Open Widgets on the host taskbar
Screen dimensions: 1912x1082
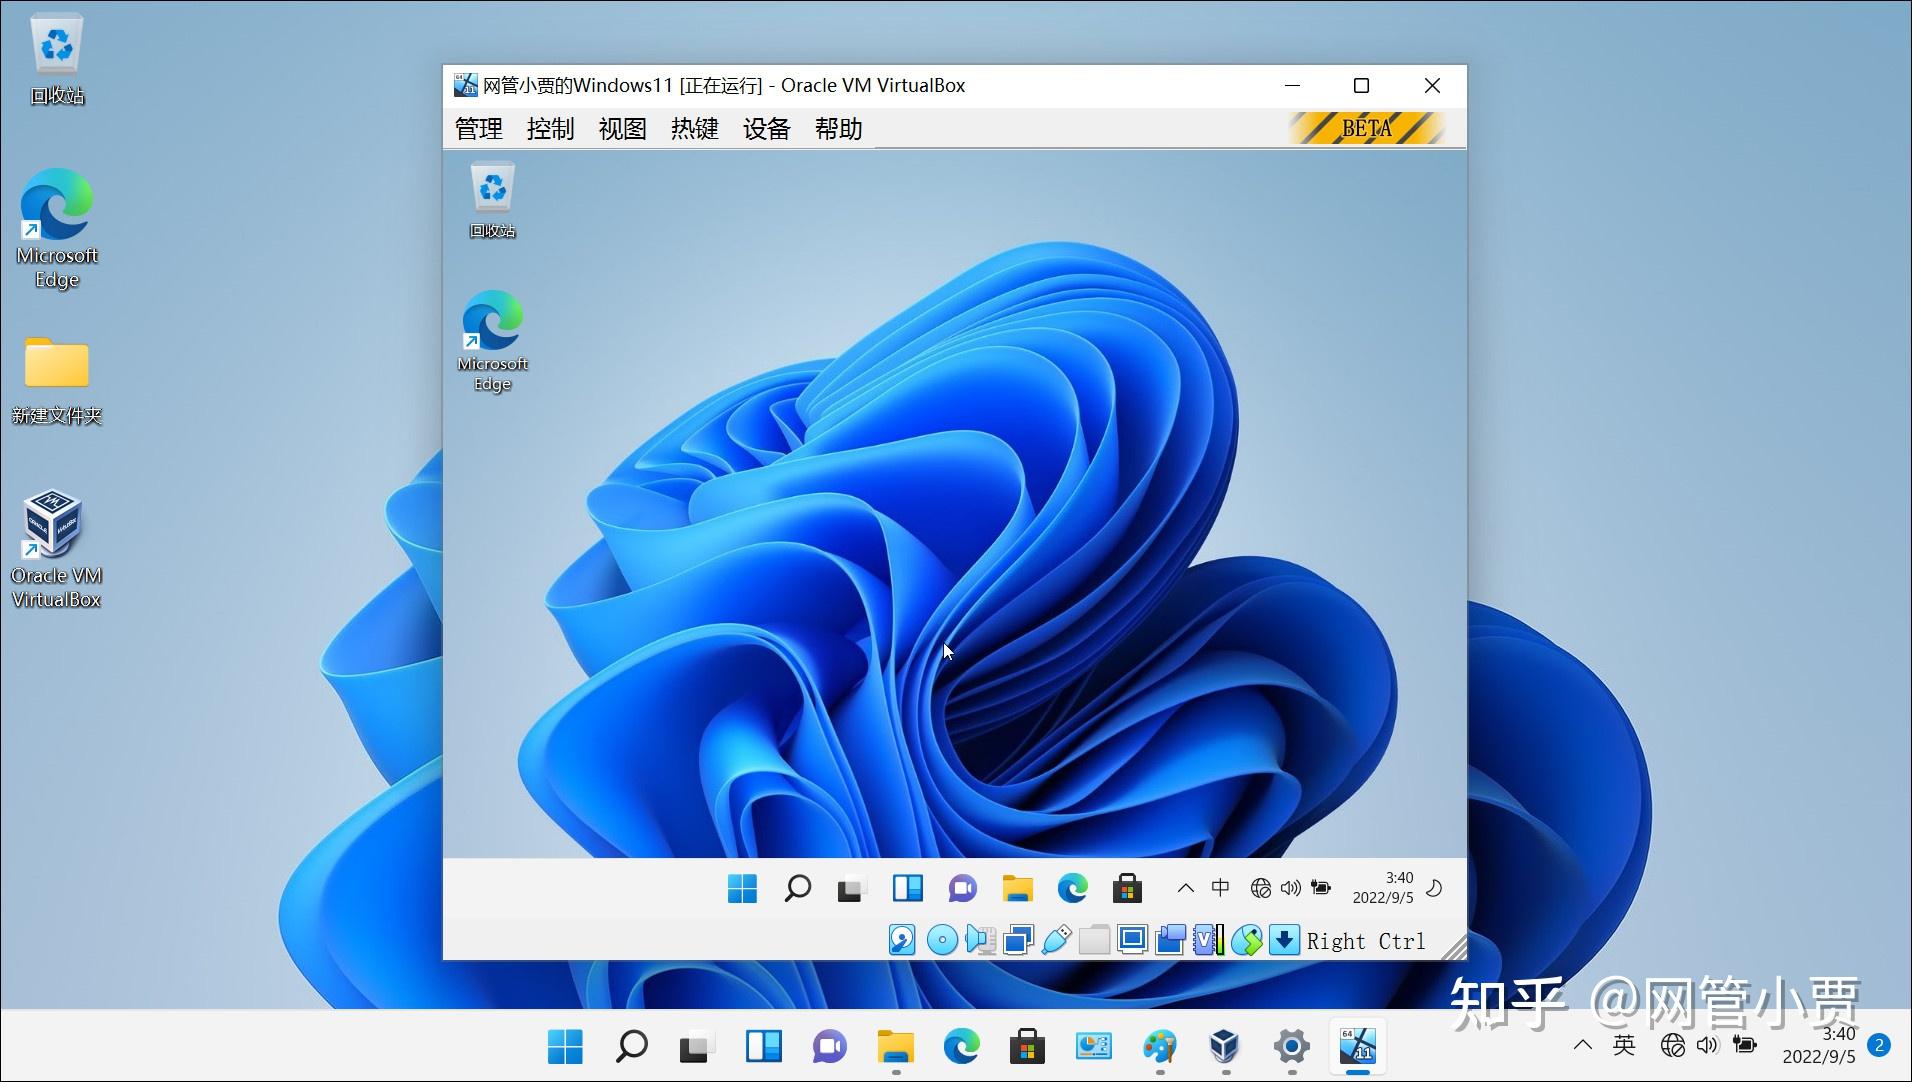pos(764,1047)
